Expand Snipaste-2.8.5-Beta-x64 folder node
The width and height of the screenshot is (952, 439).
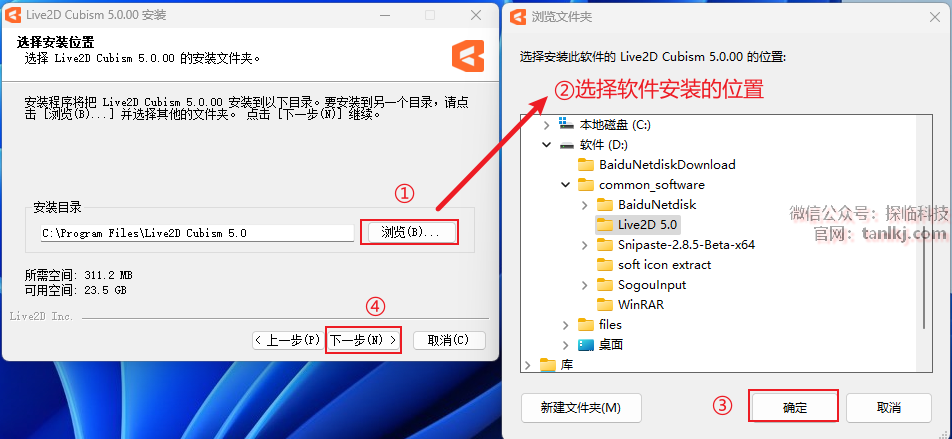pos(585,245)
